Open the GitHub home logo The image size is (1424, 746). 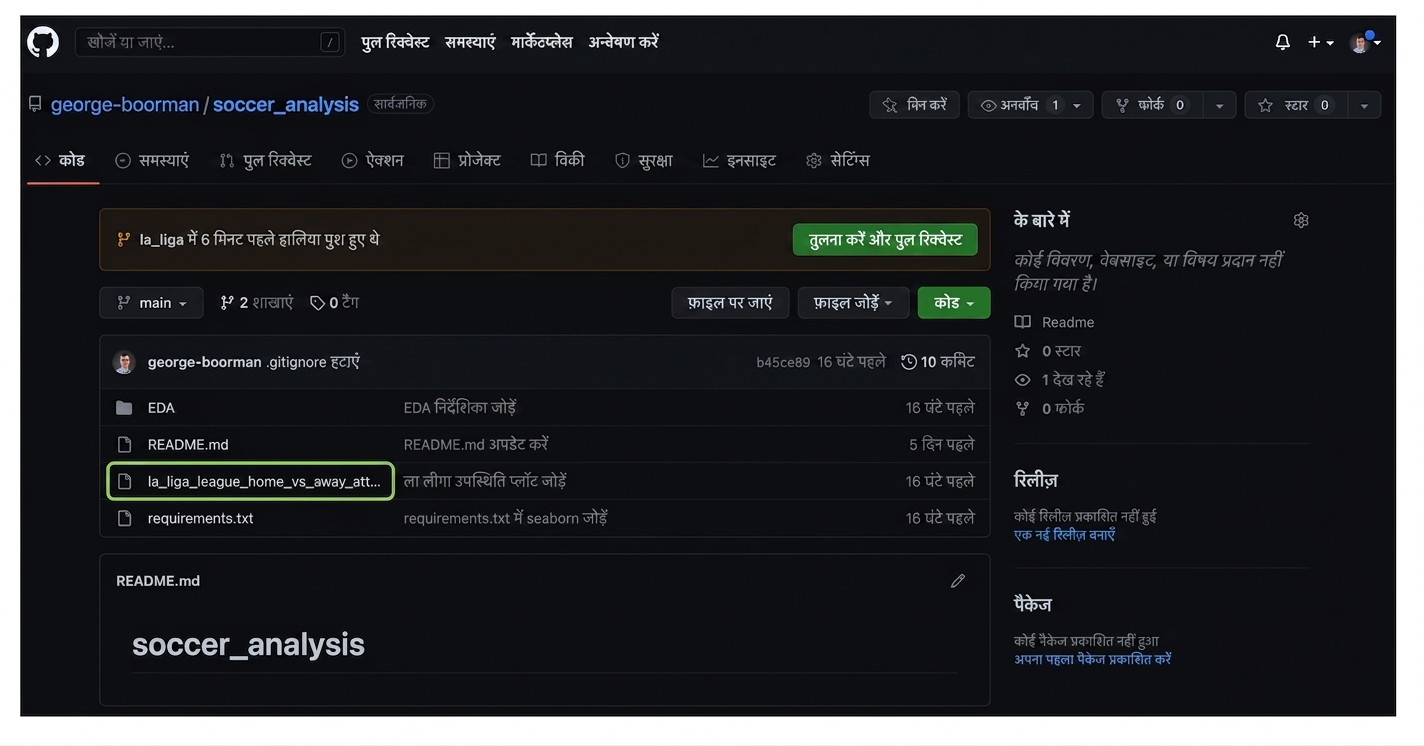coord(43,42)
